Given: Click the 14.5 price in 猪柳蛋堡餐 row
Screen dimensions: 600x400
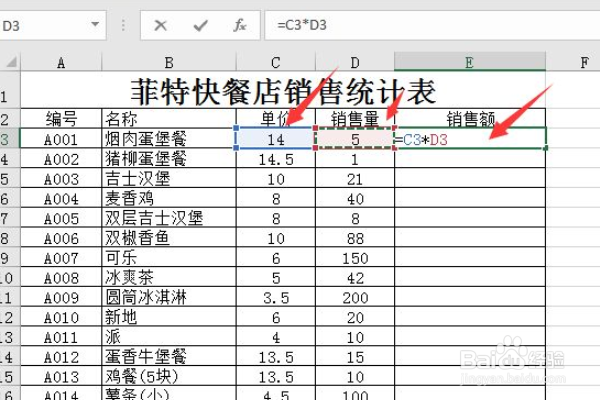Looking at the screenshot, I should click(276, 159).
